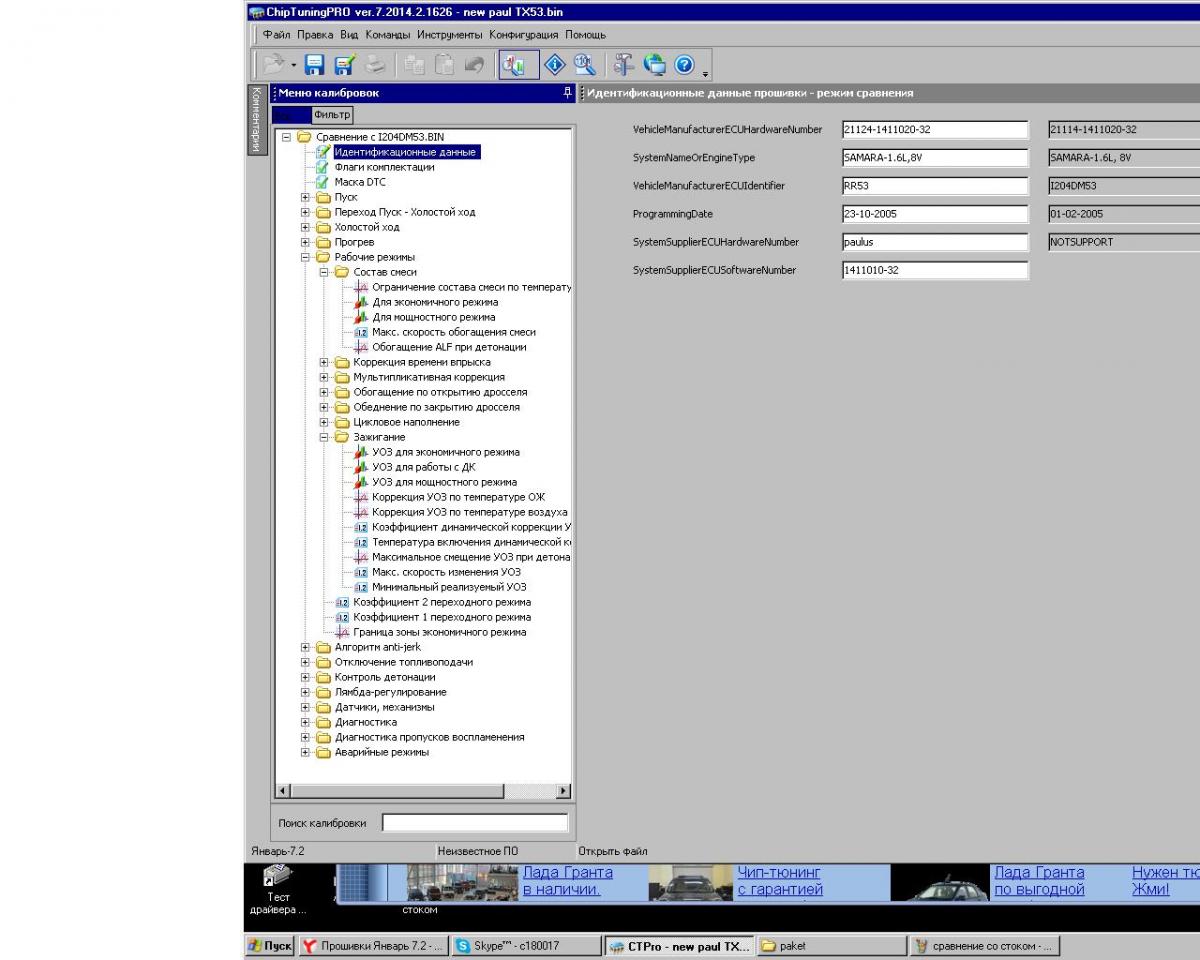Click the Флаги комплектации checkmark icon
Viewport: 1200px width, 960px height.
click(x=323, y=167)
